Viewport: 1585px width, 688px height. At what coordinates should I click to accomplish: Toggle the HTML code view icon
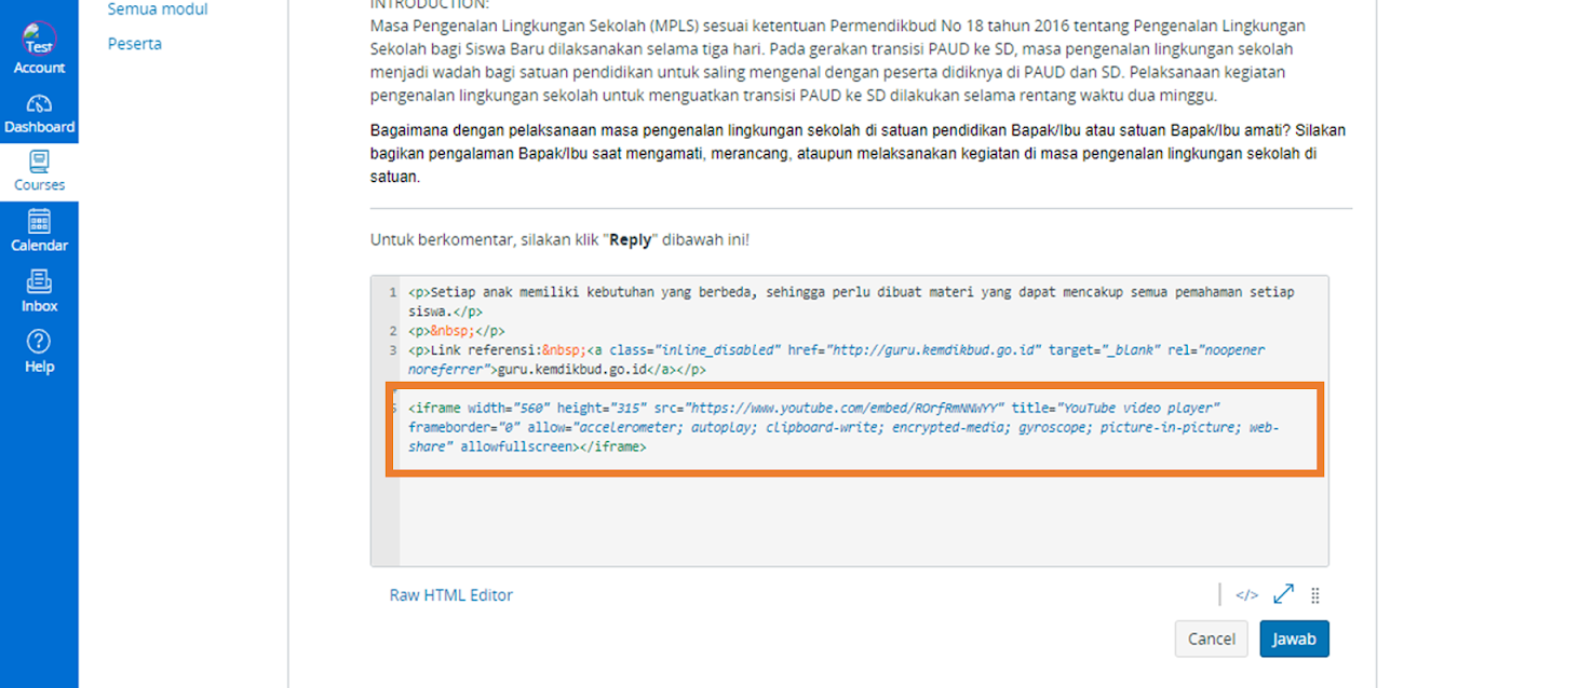click(1246, 595)
